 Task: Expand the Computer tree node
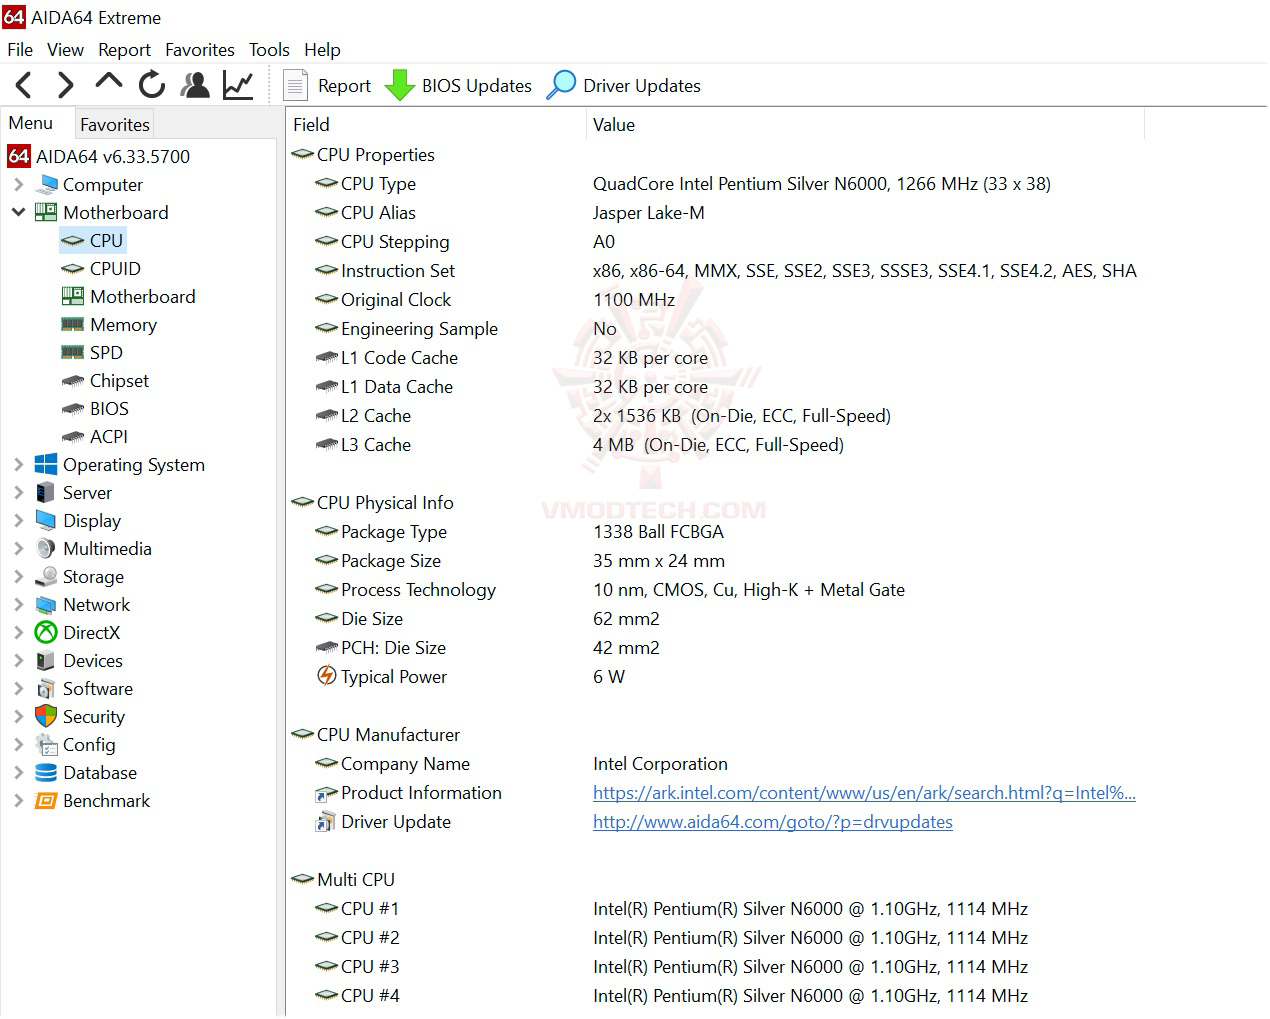[18, 185]
